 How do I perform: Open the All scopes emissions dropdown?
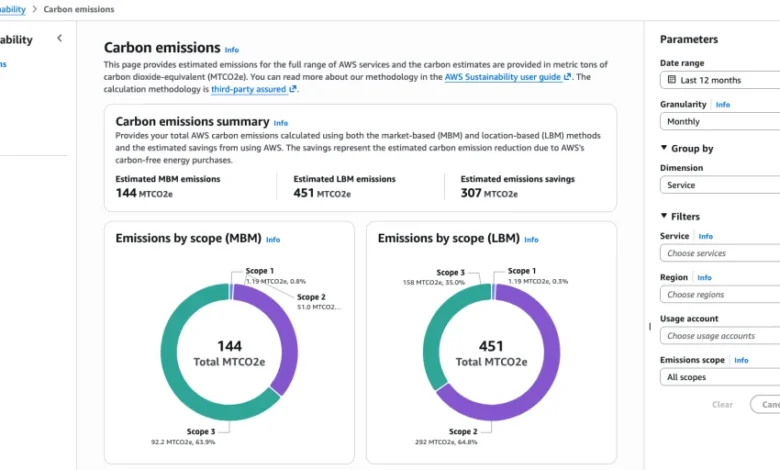(x=722, y=377)
